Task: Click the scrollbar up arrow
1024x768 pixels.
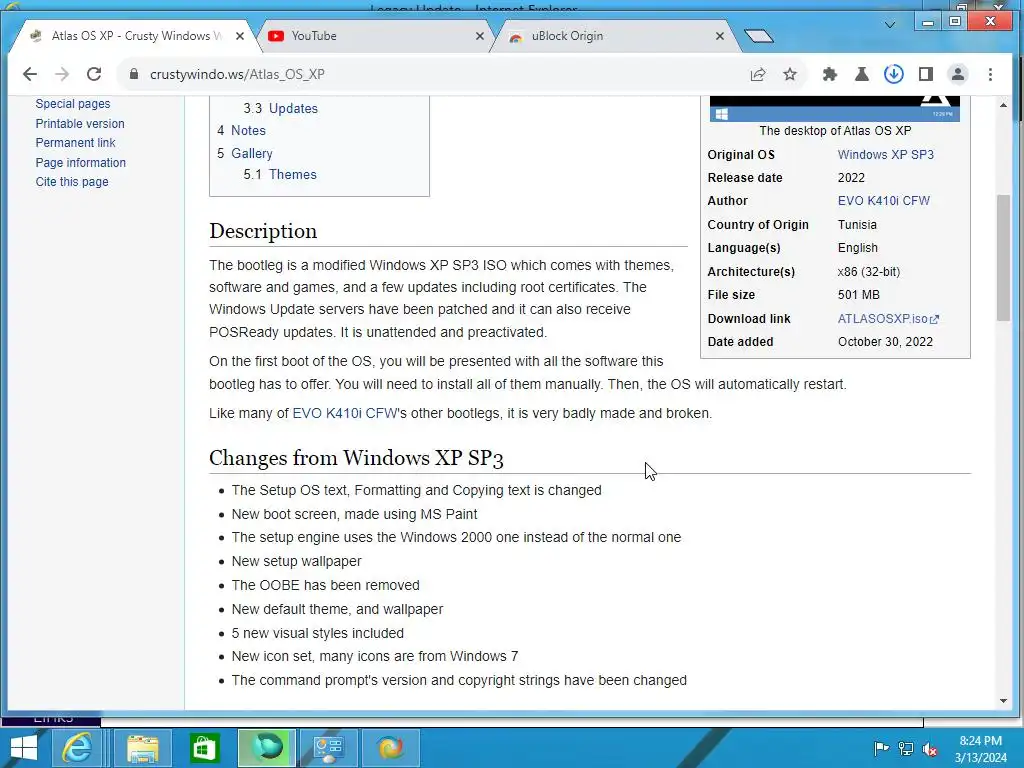Action: 1003,104
